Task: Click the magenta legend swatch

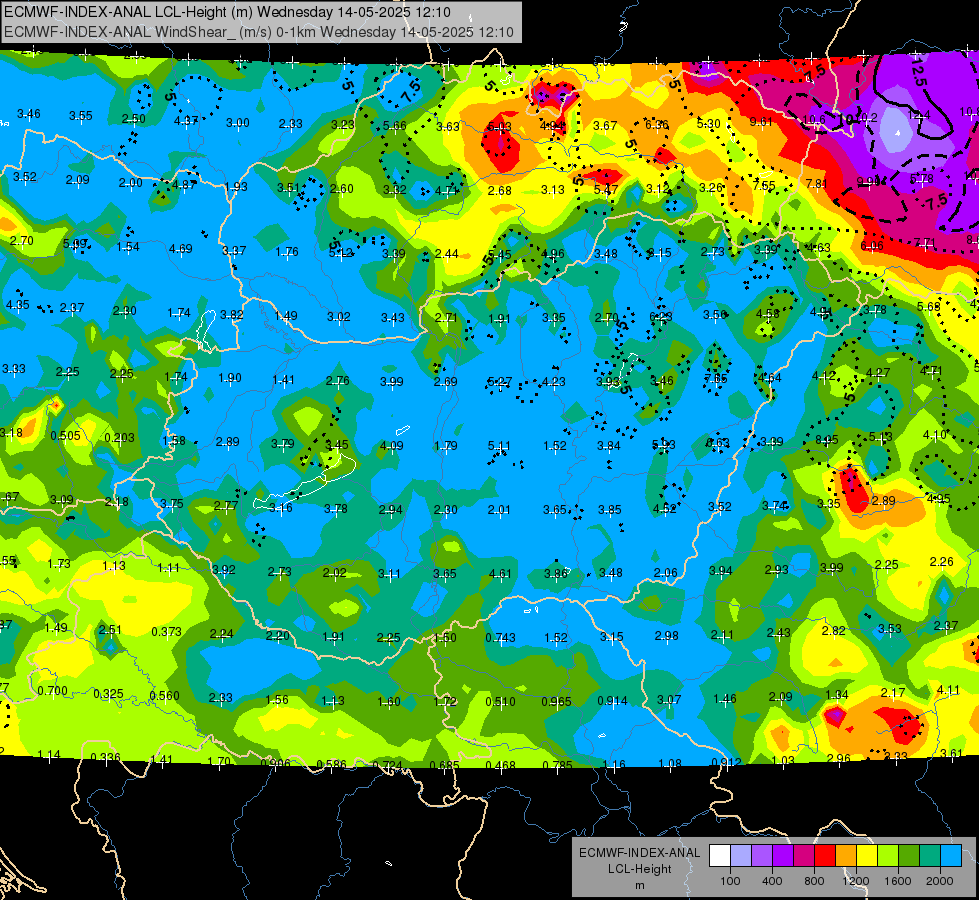Action: point(804,856)
